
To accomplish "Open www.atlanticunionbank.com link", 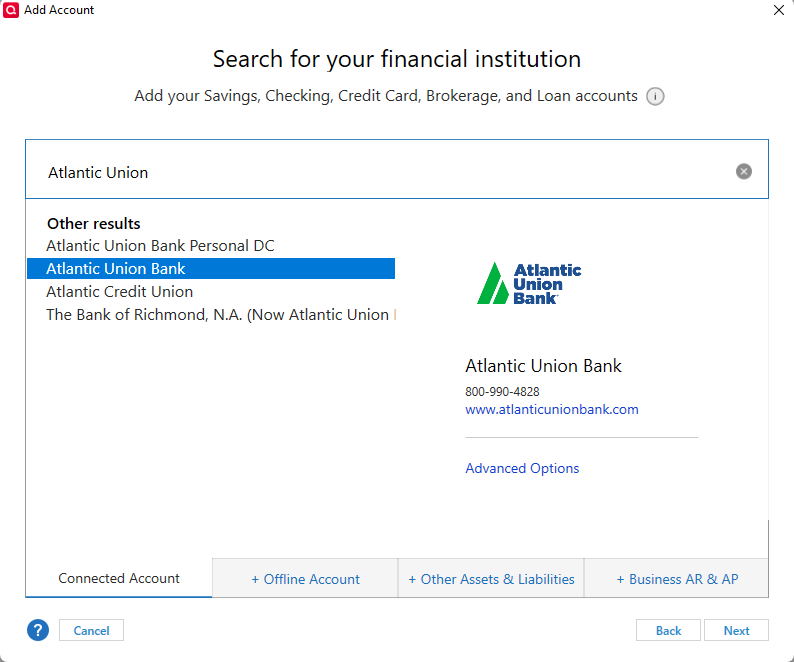I will (551, 409).
